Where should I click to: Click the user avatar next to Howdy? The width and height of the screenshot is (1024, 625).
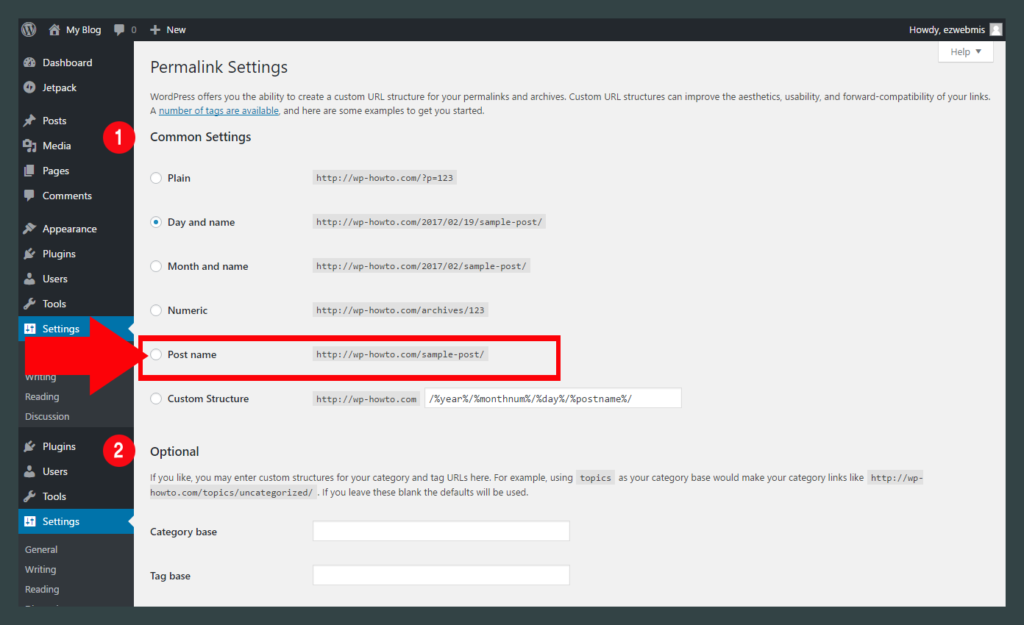point(995,29)
